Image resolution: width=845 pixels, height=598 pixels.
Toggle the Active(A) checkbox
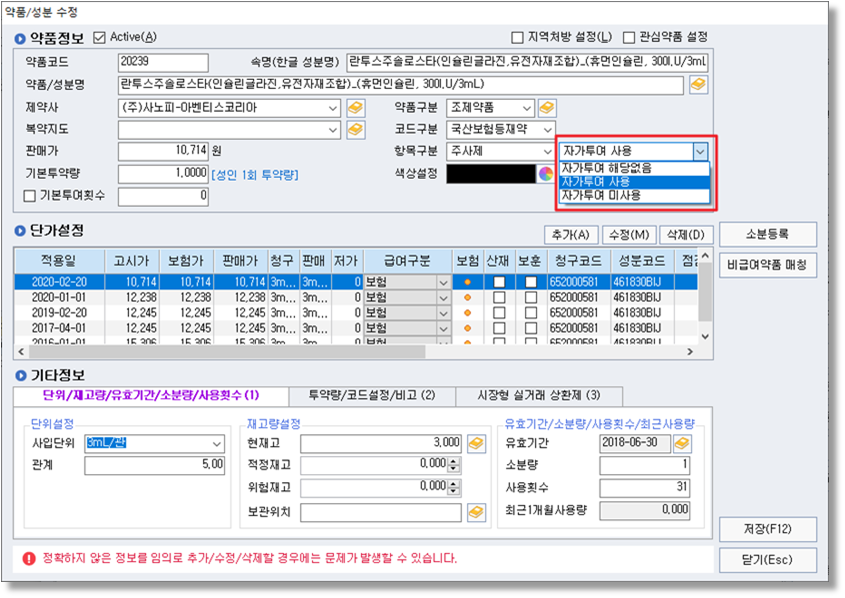[x=99, y=38]
